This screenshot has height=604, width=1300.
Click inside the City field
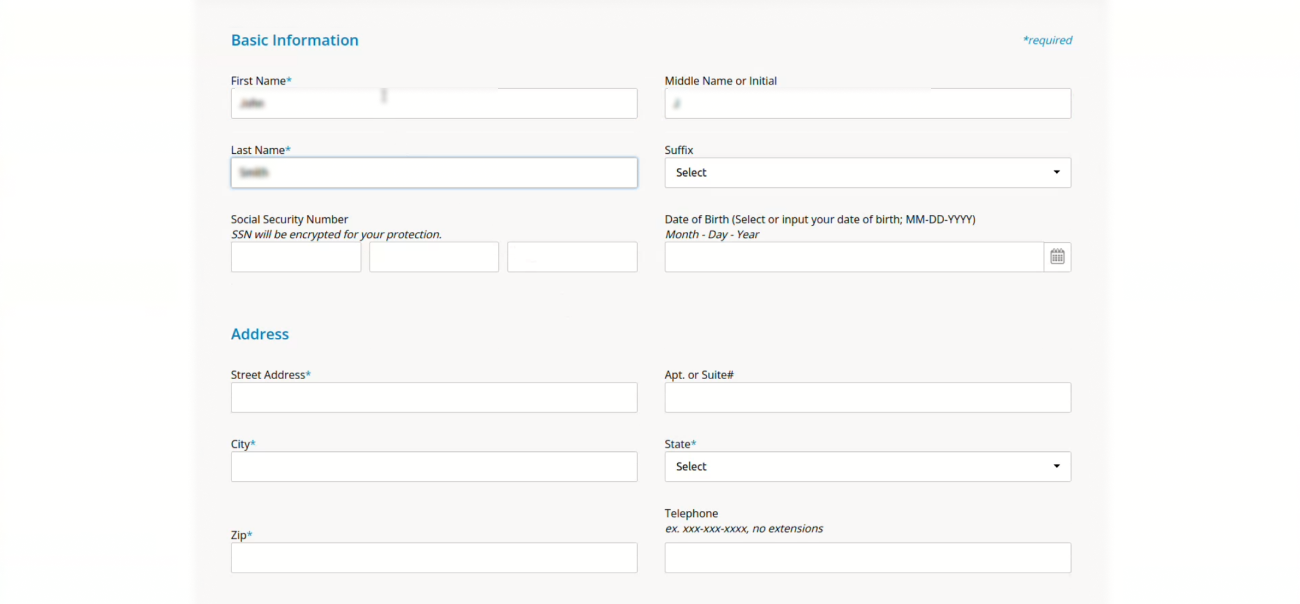click(x=434, y=467)
